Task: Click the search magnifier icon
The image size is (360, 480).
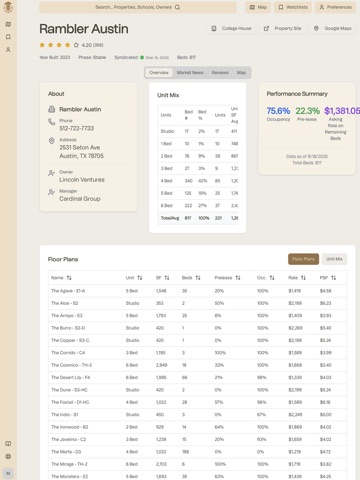Action: [177, 7]
